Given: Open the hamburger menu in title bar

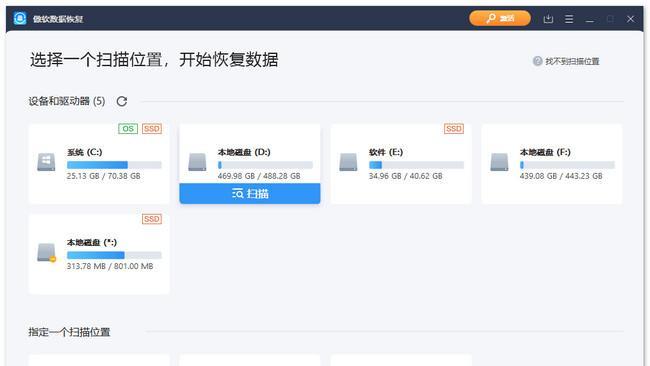Looking at the screenshot, I should (x=569, y=19).
